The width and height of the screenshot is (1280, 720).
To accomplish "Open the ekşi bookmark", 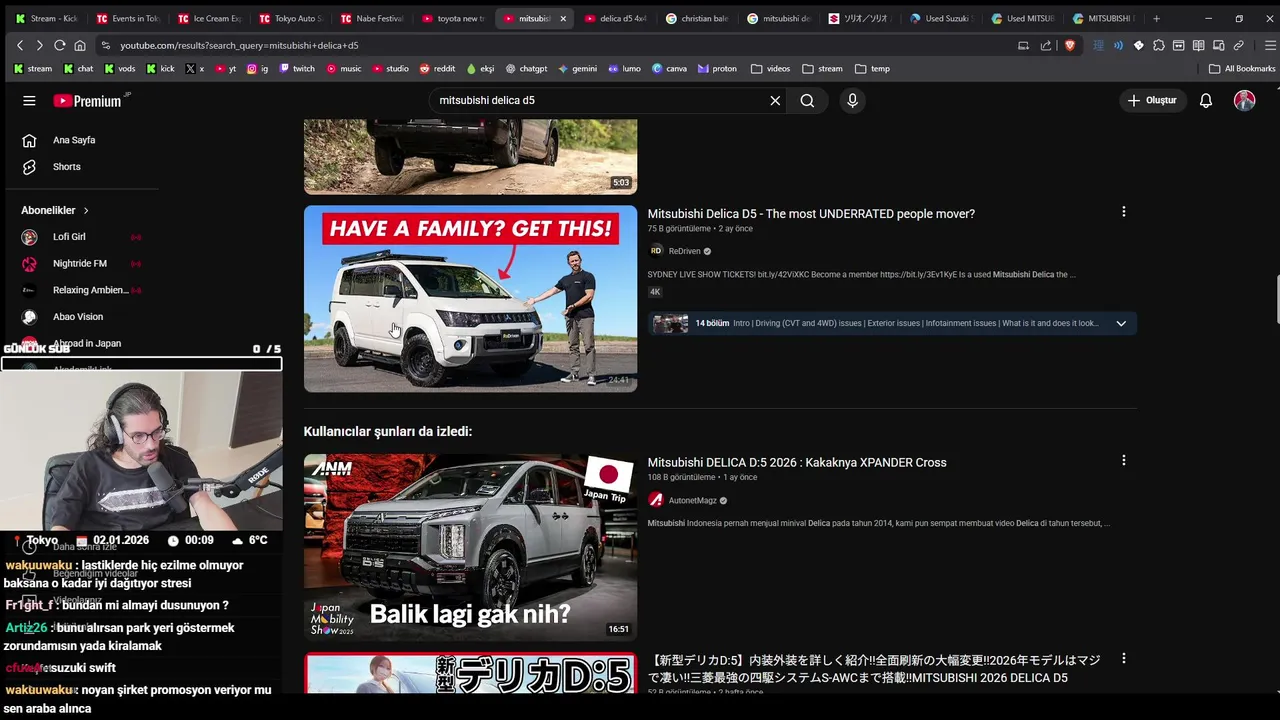I will point(480,69).
